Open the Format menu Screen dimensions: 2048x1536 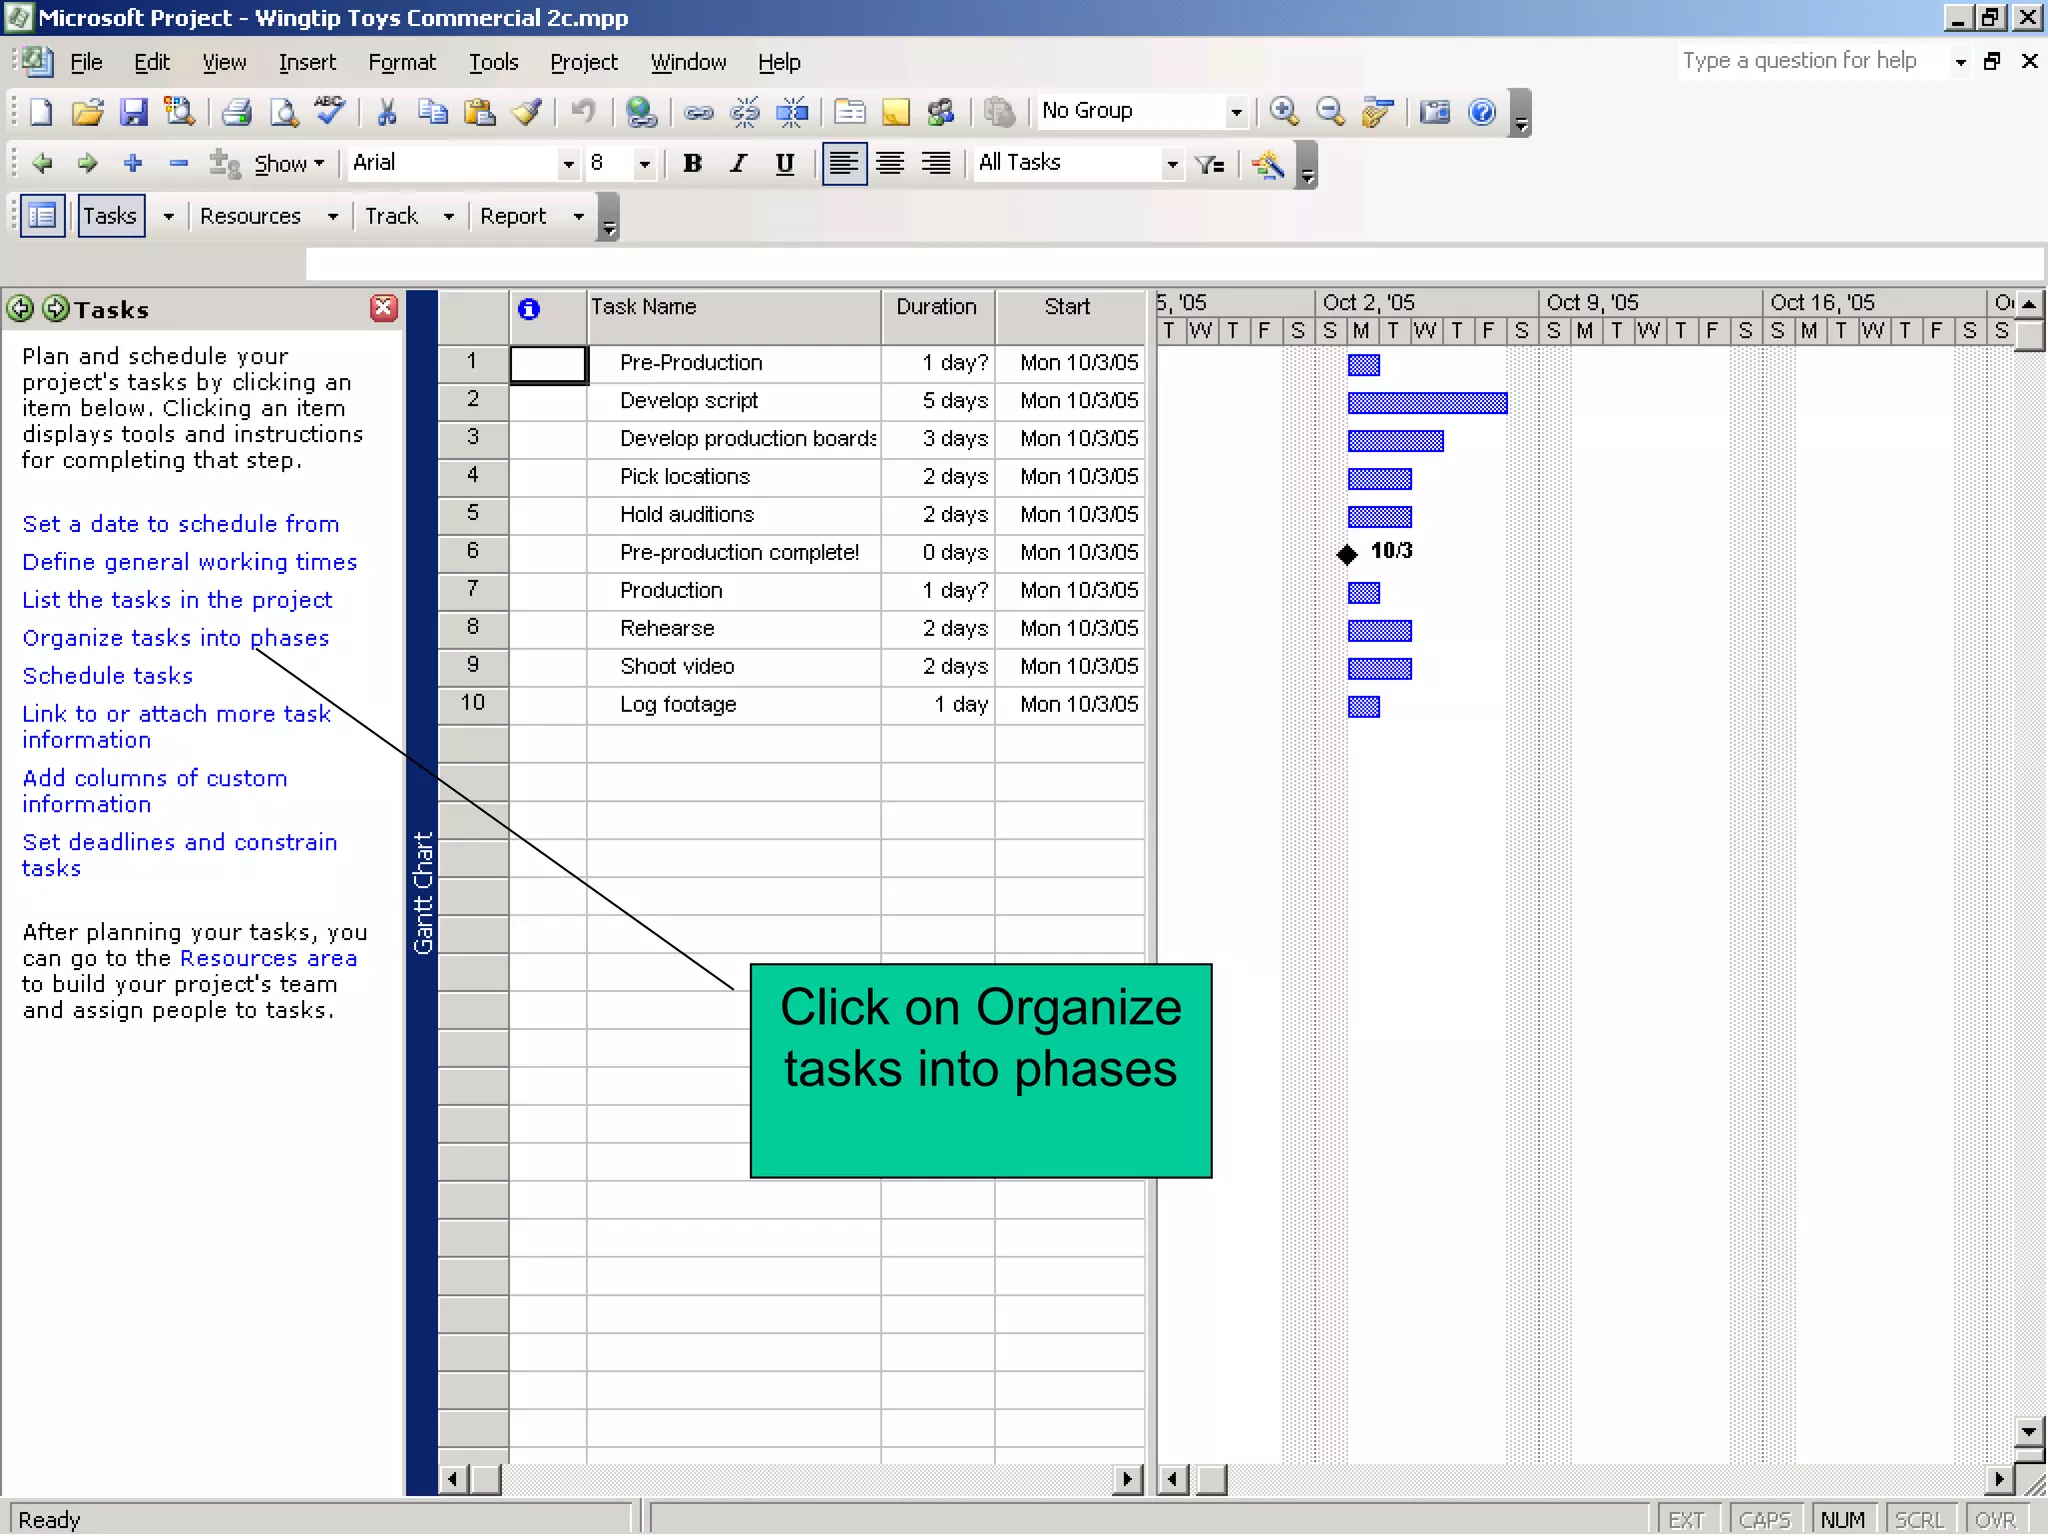pyautogui.click(x=402, y=62)
